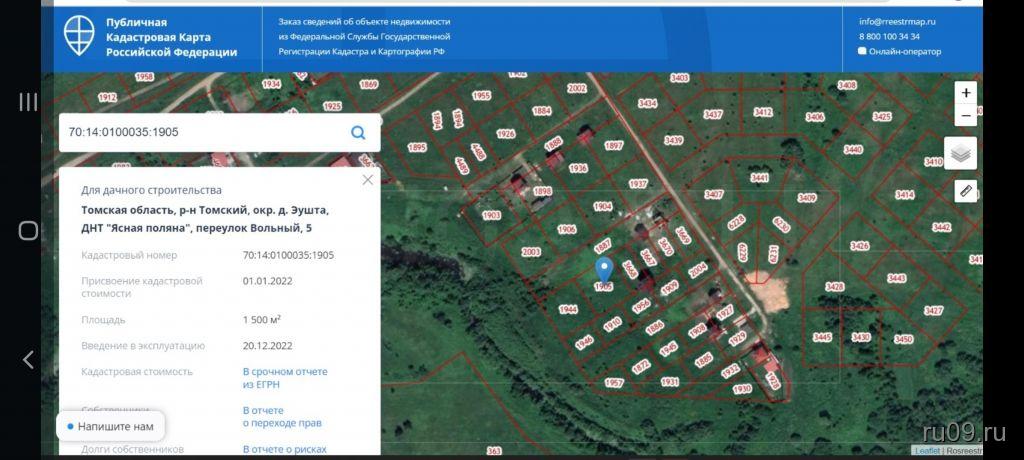The image size is (1024, 460).
Task: Click the globe logo in the header
Action: 80,36
